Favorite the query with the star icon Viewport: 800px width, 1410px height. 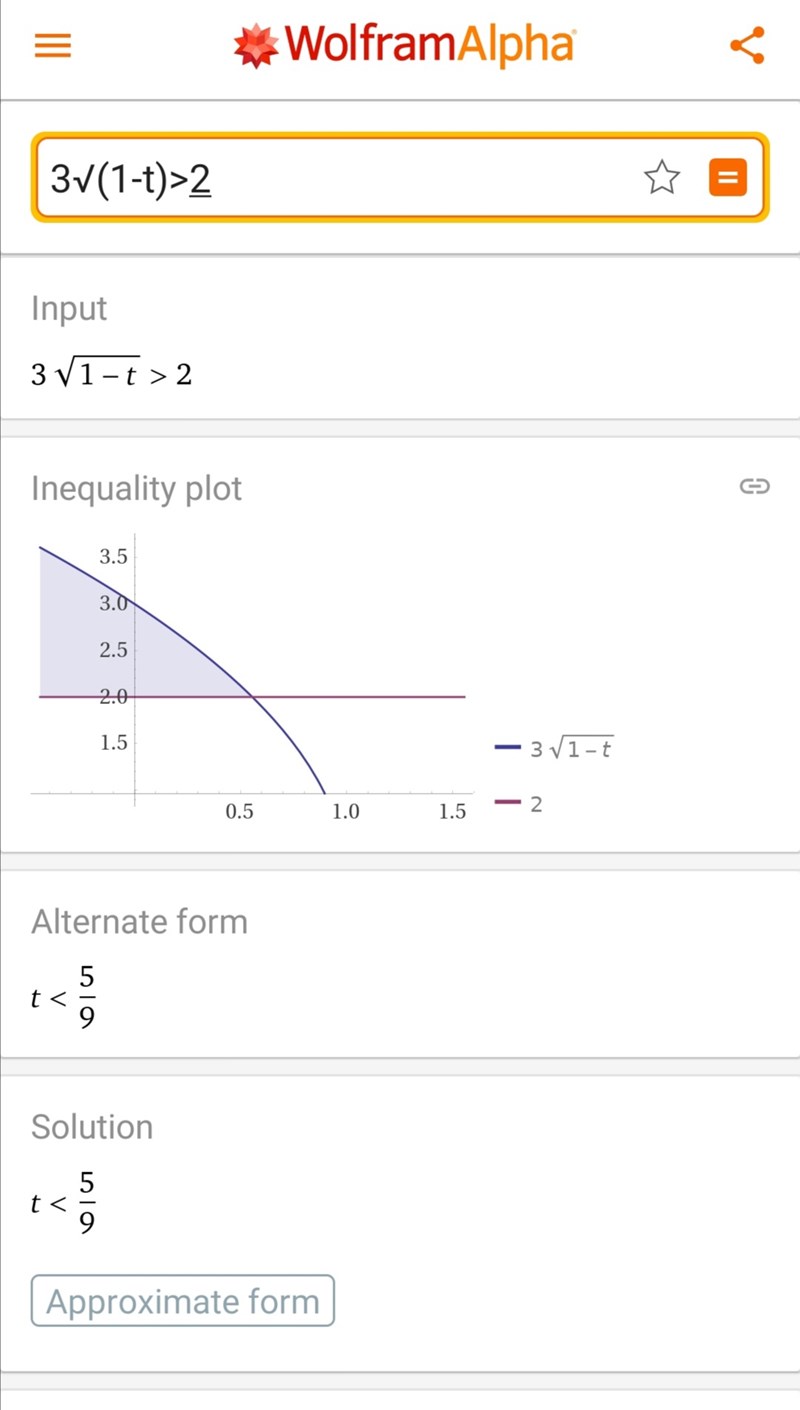[x=661, y=178]
